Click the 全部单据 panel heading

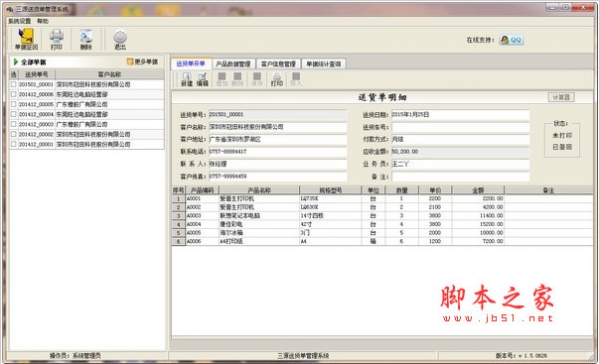click(x=33, y=62)
